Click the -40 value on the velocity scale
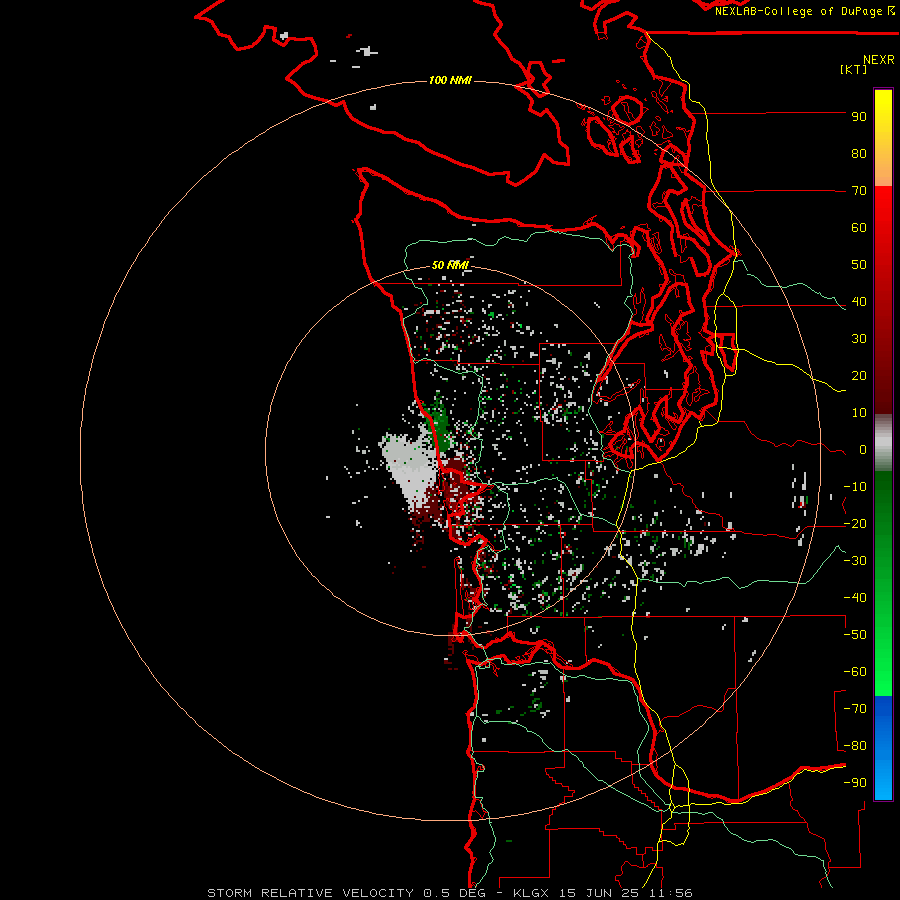Image resolution: width=900 pixels, height=900 pixels. pos(855,598)
